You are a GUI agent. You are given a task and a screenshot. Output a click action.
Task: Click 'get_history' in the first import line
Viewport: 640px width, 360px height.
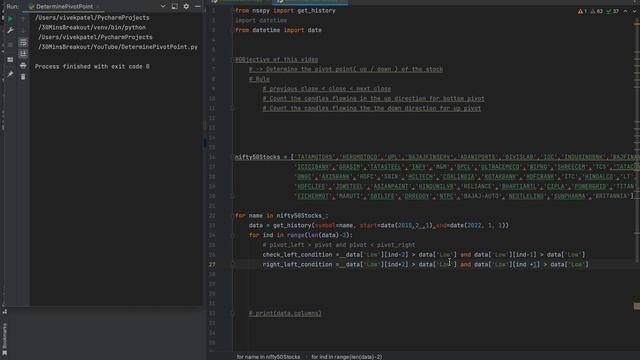tap(316, 11)
